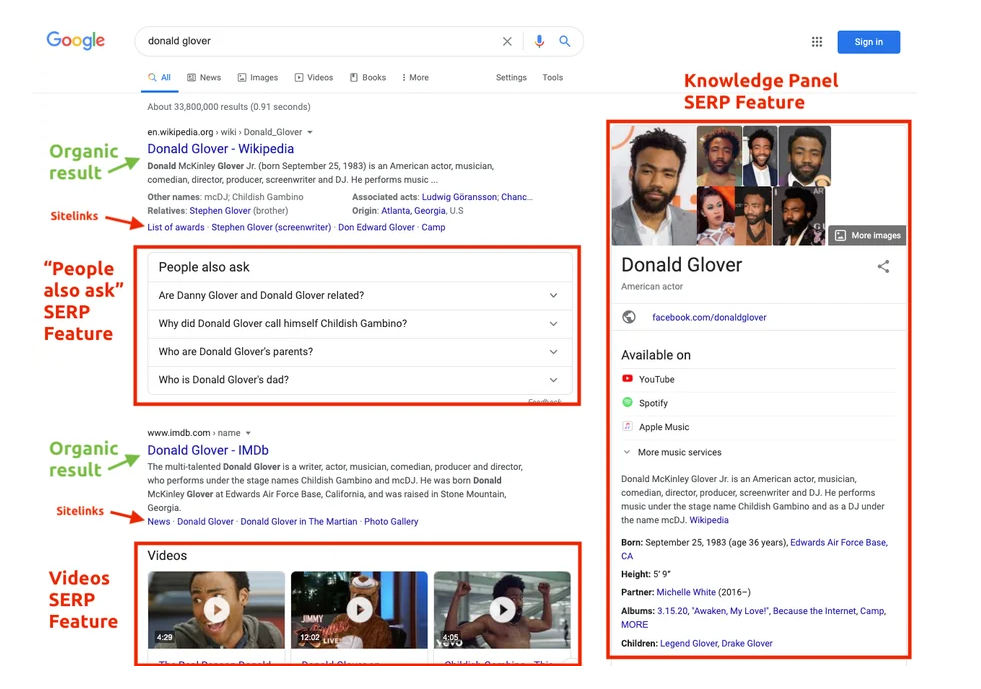981x689 pixels.
Task: Switch to the Images tab
Action: [258, 78]
